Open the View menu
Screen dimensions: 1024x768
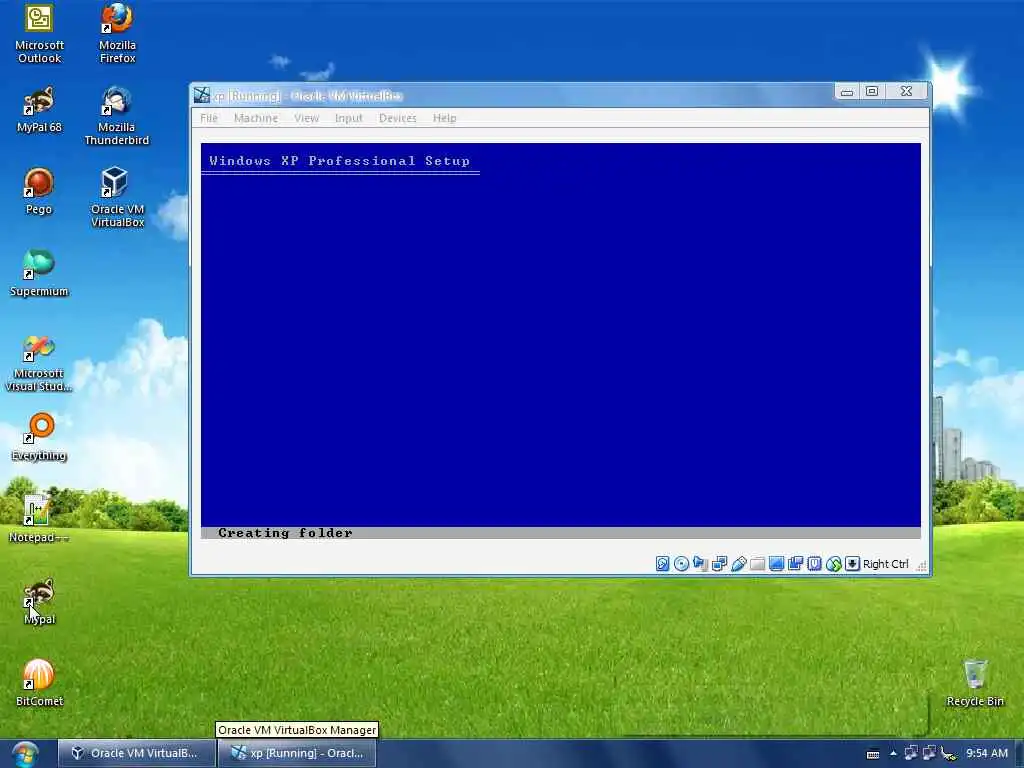[x=306, y=118]
